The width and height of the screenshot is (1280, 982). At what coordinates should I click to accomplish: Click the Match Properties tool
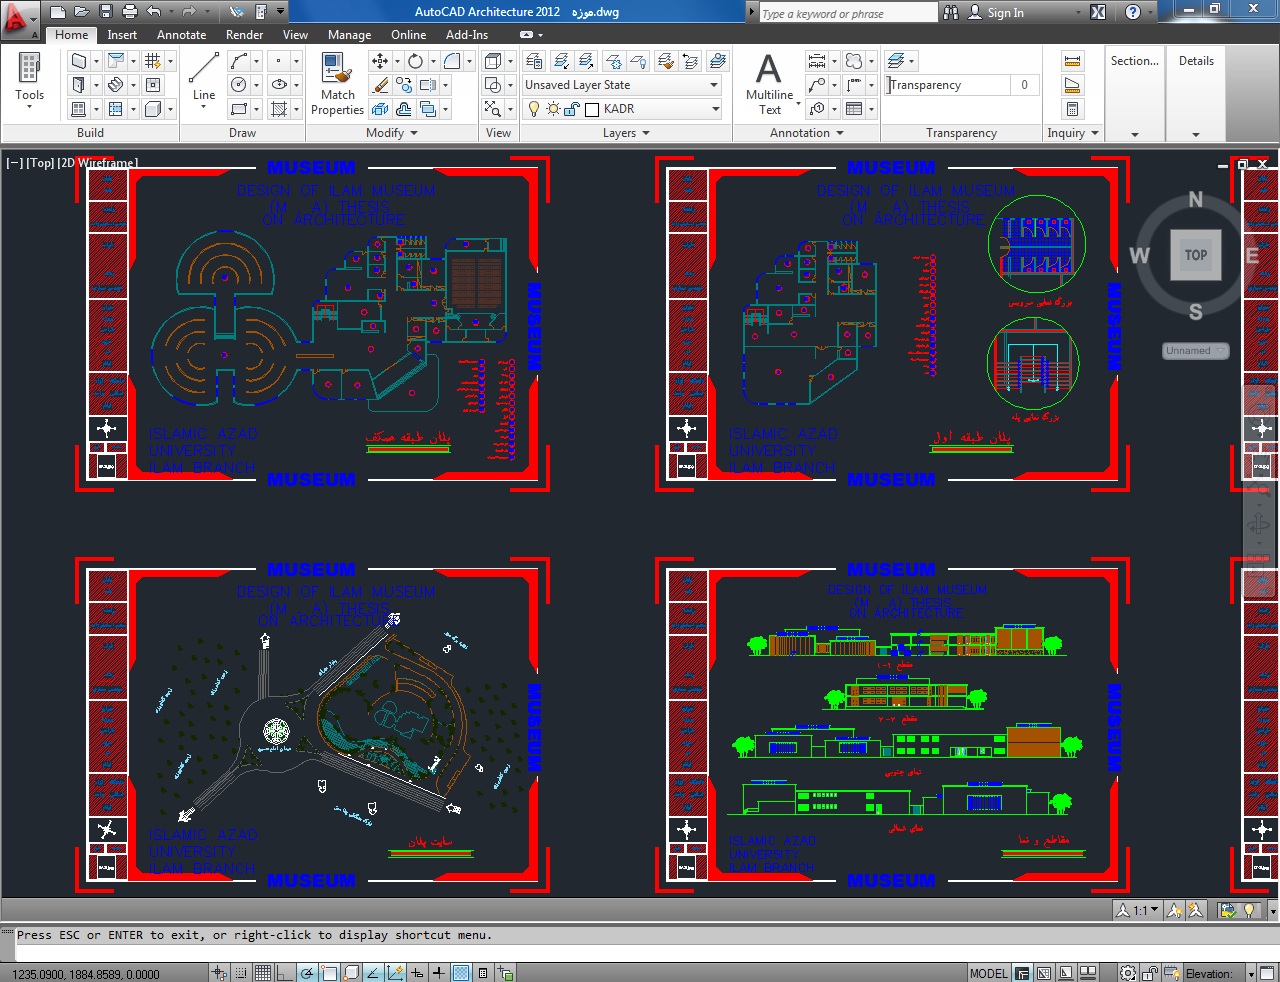coord(337,85)
